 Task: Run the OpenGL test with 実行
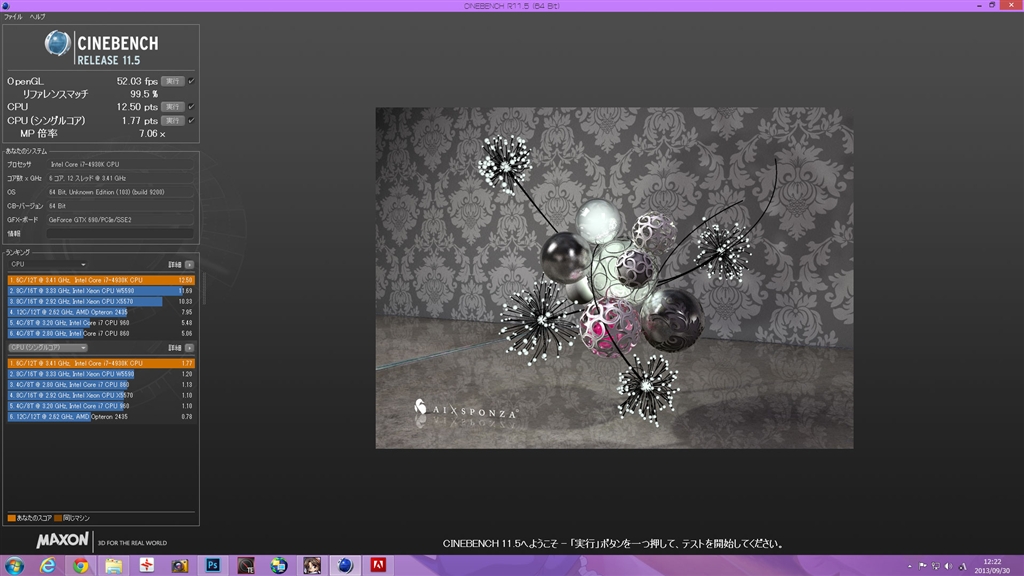pyautogui.click(x=172, y=81)
